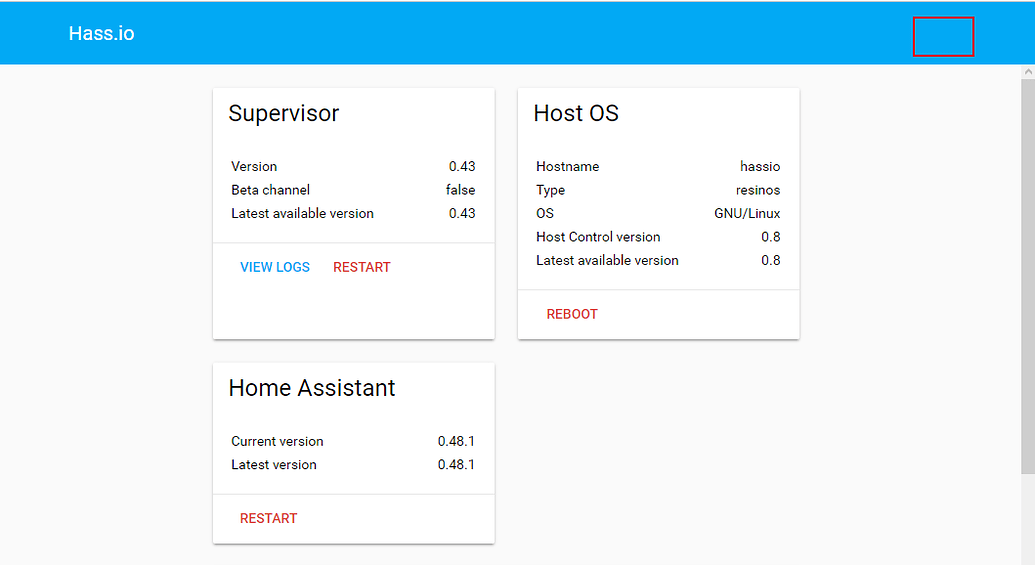1035x565 pixels.
Task: Click the Hass.io header title
Action: click(x=102, y=34)
